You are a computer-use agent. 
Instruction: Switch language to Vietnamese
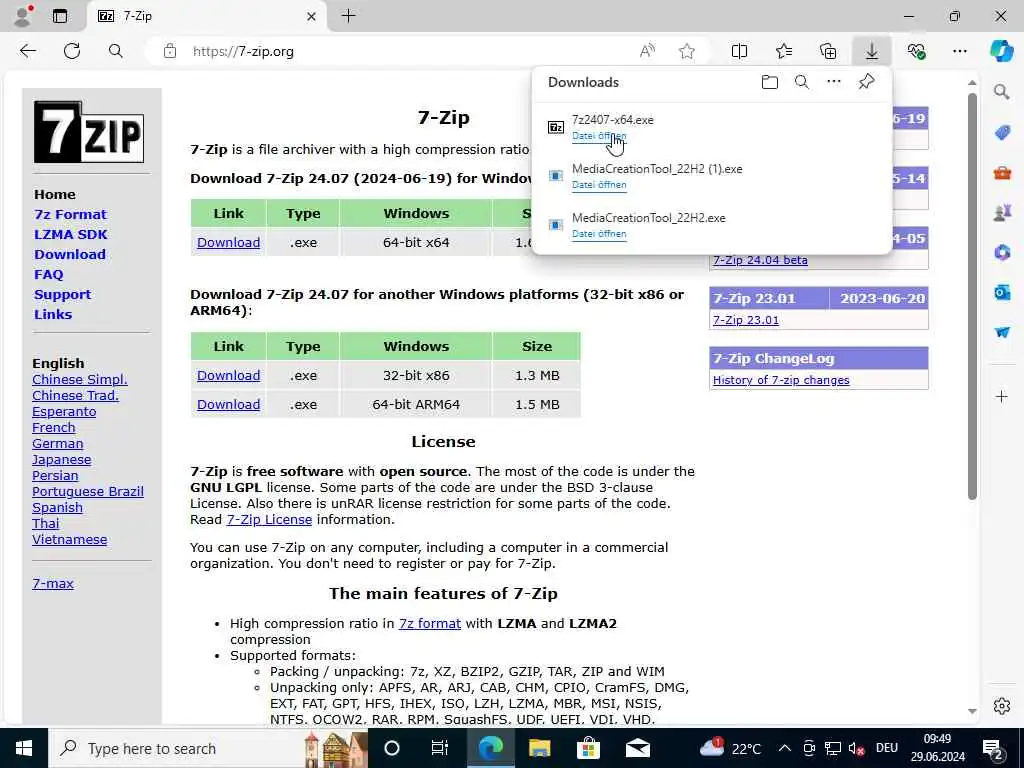[69, 539]
